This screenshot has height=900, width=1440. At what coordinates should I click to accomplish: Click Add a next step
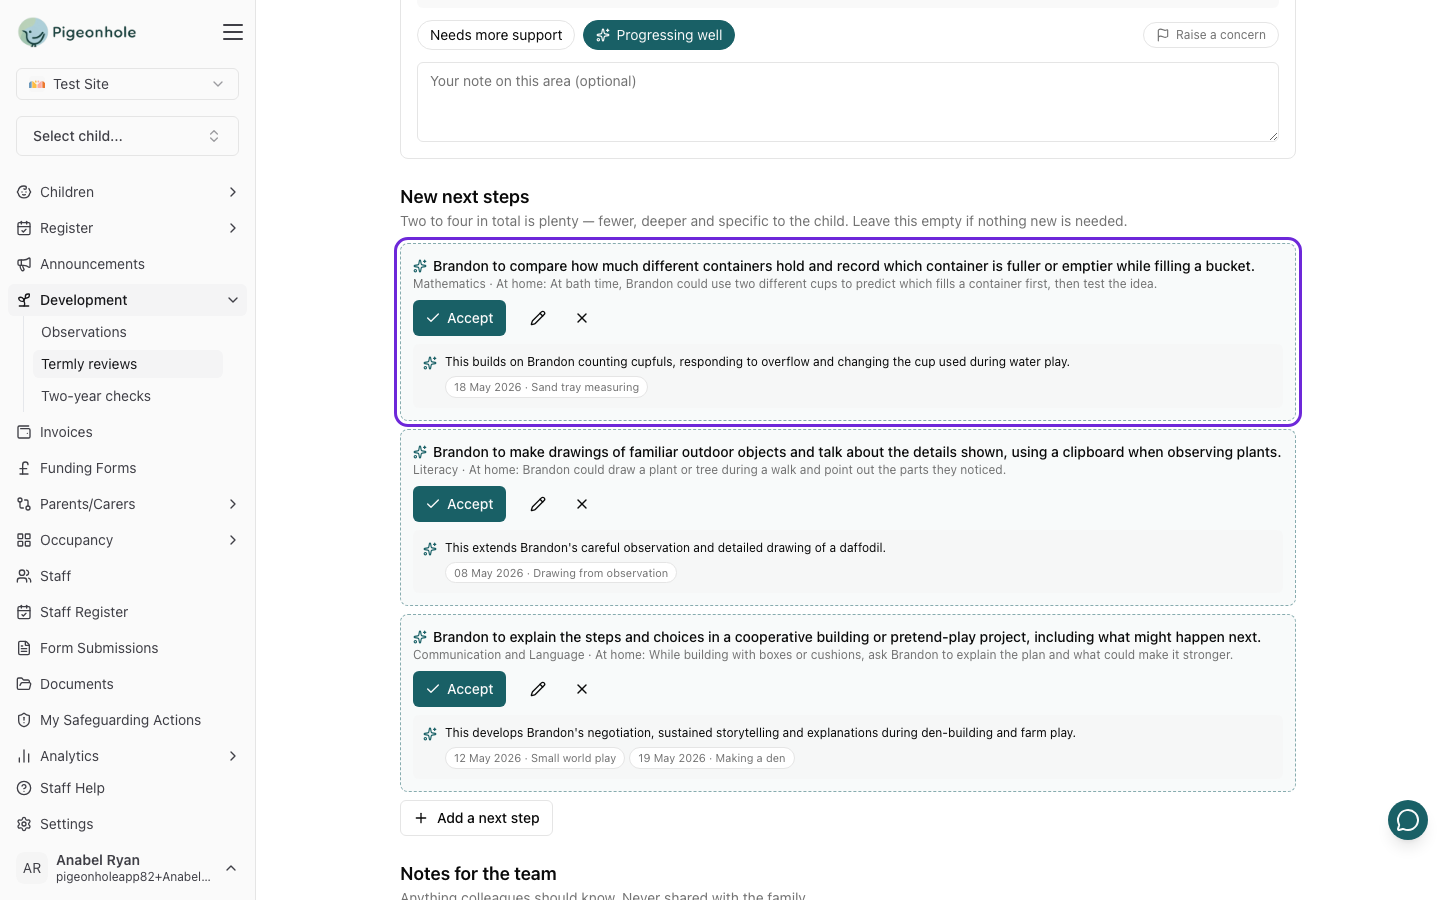(476, 818)
